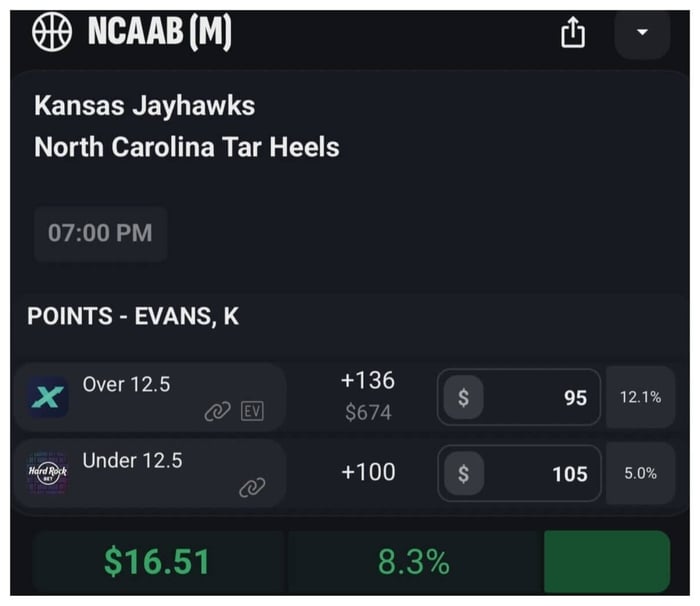Screen dimensions: 700x606
Task: Tap the basketball league icon
Action: click(x=52, y=33)
